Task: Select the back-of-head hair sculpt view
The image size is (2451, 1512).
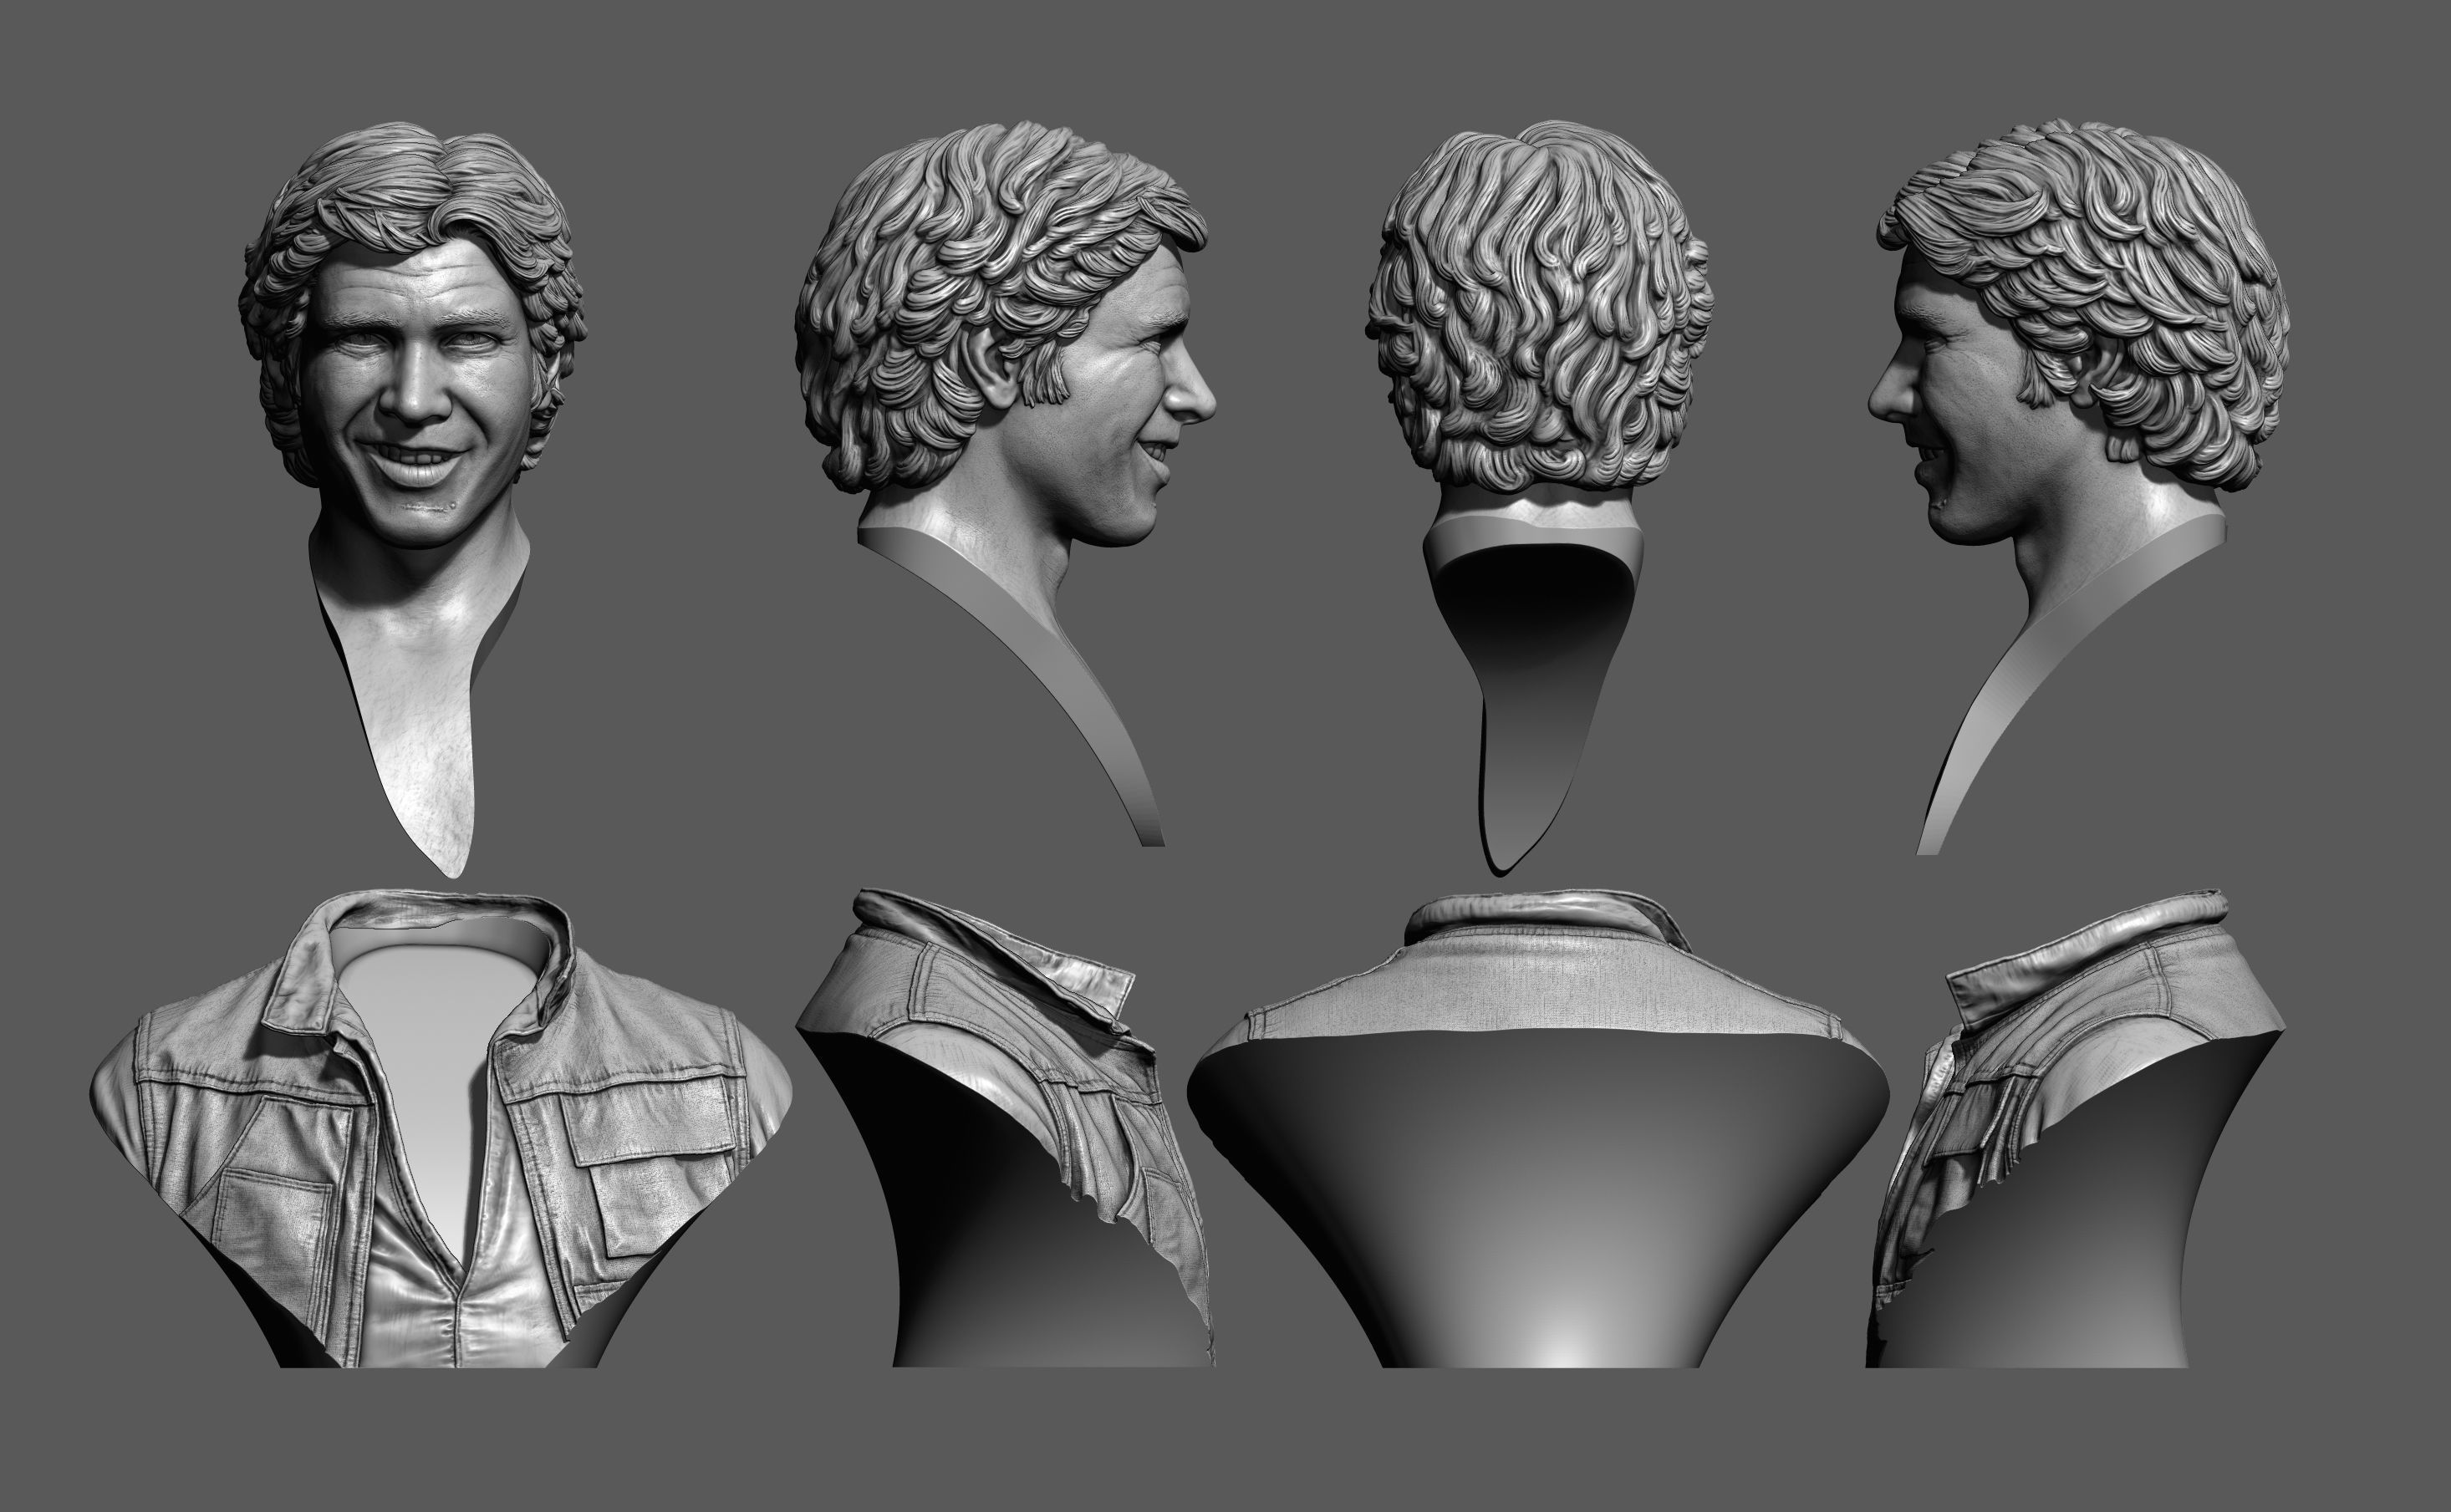Action: click(1540, 497)
